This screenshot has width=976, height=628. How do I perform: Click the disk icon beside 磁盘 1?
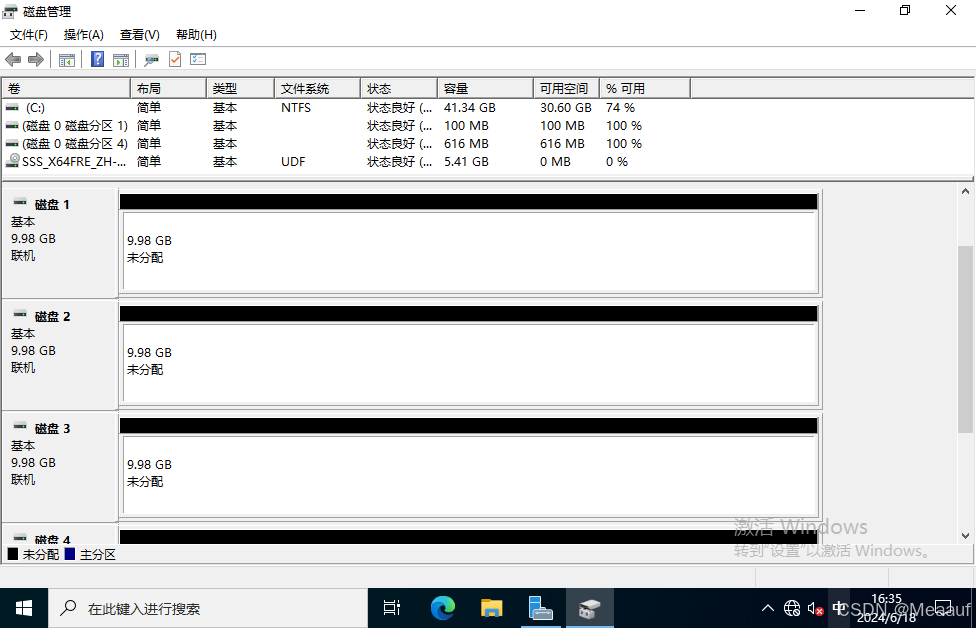20,202
